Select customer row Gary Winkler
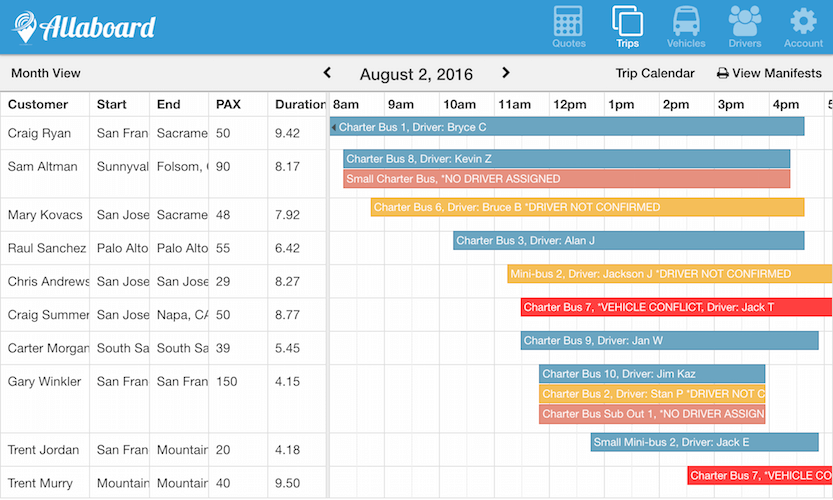This screenshot has width=833, height=500. coord(43,381)
